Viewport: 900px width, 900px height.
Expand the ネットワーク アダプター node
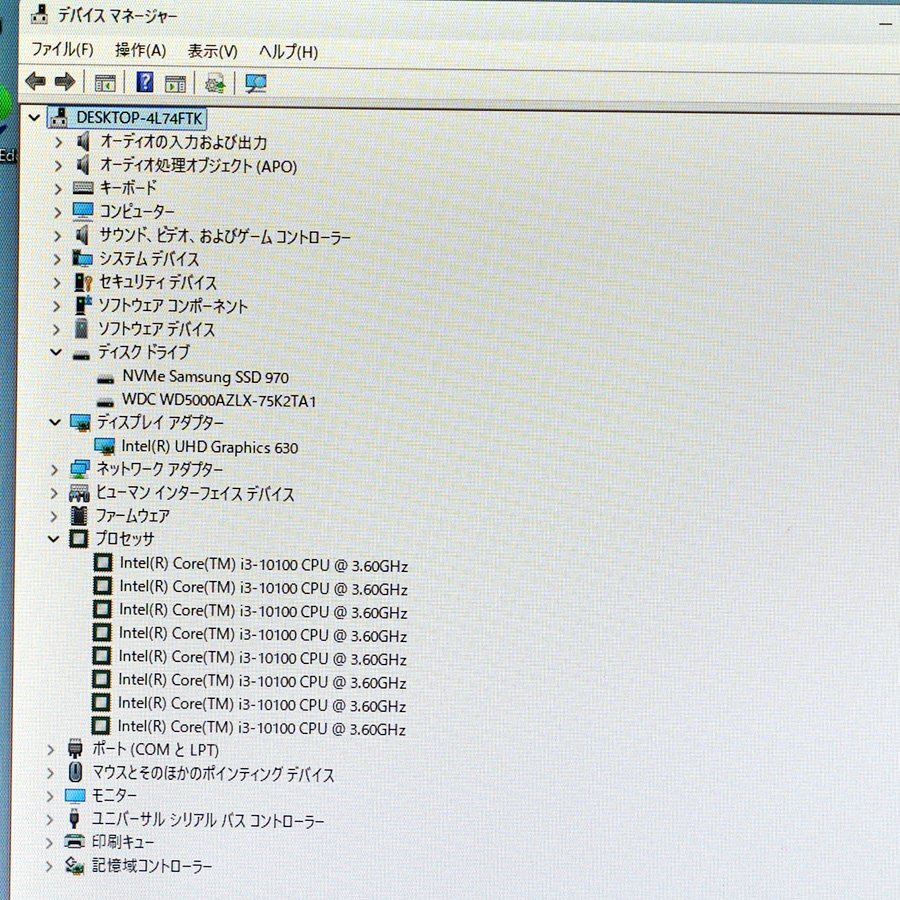[54, 470]
